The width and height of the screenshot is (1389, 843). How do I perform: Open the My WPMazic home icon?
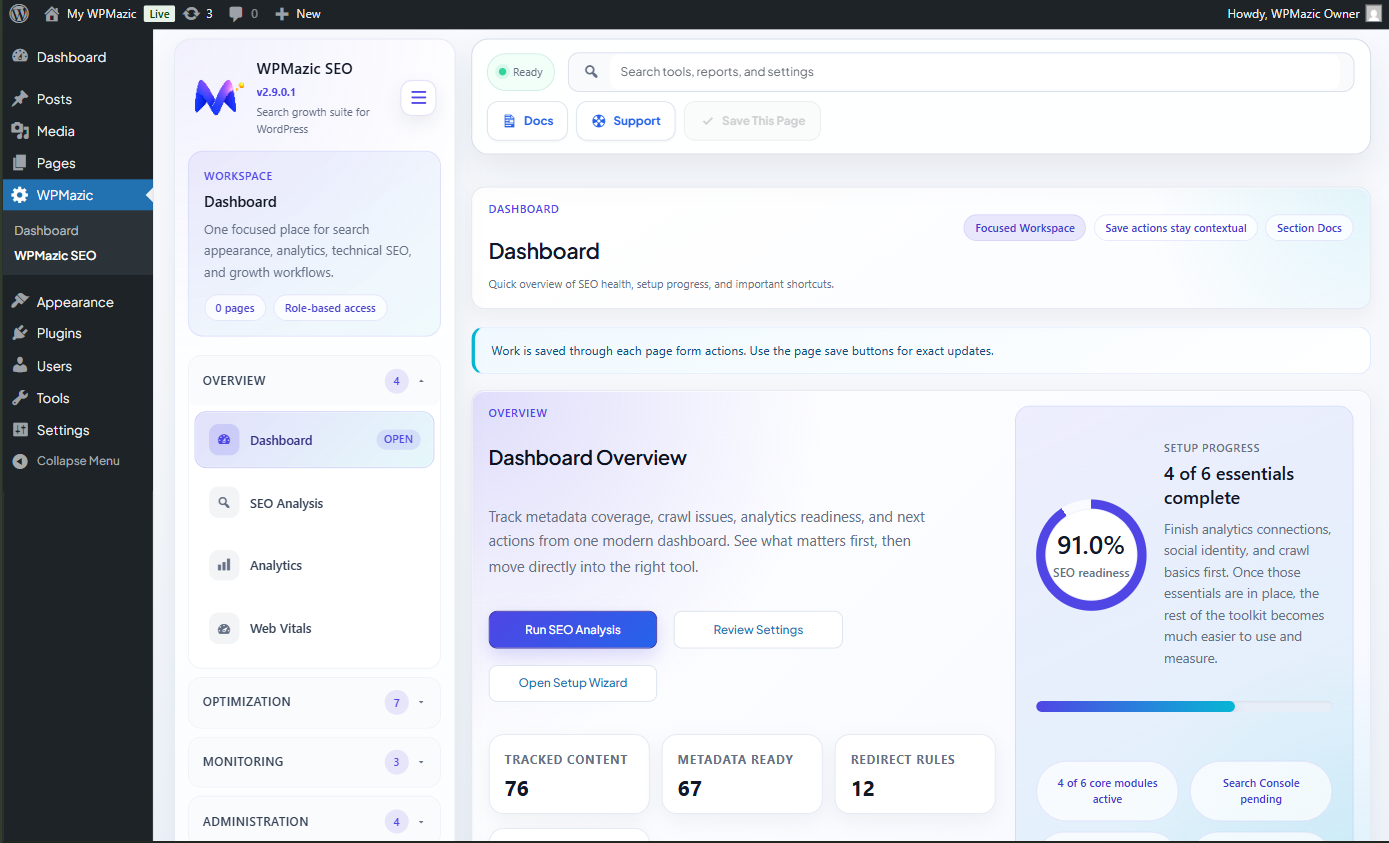[x=52, y=14]
